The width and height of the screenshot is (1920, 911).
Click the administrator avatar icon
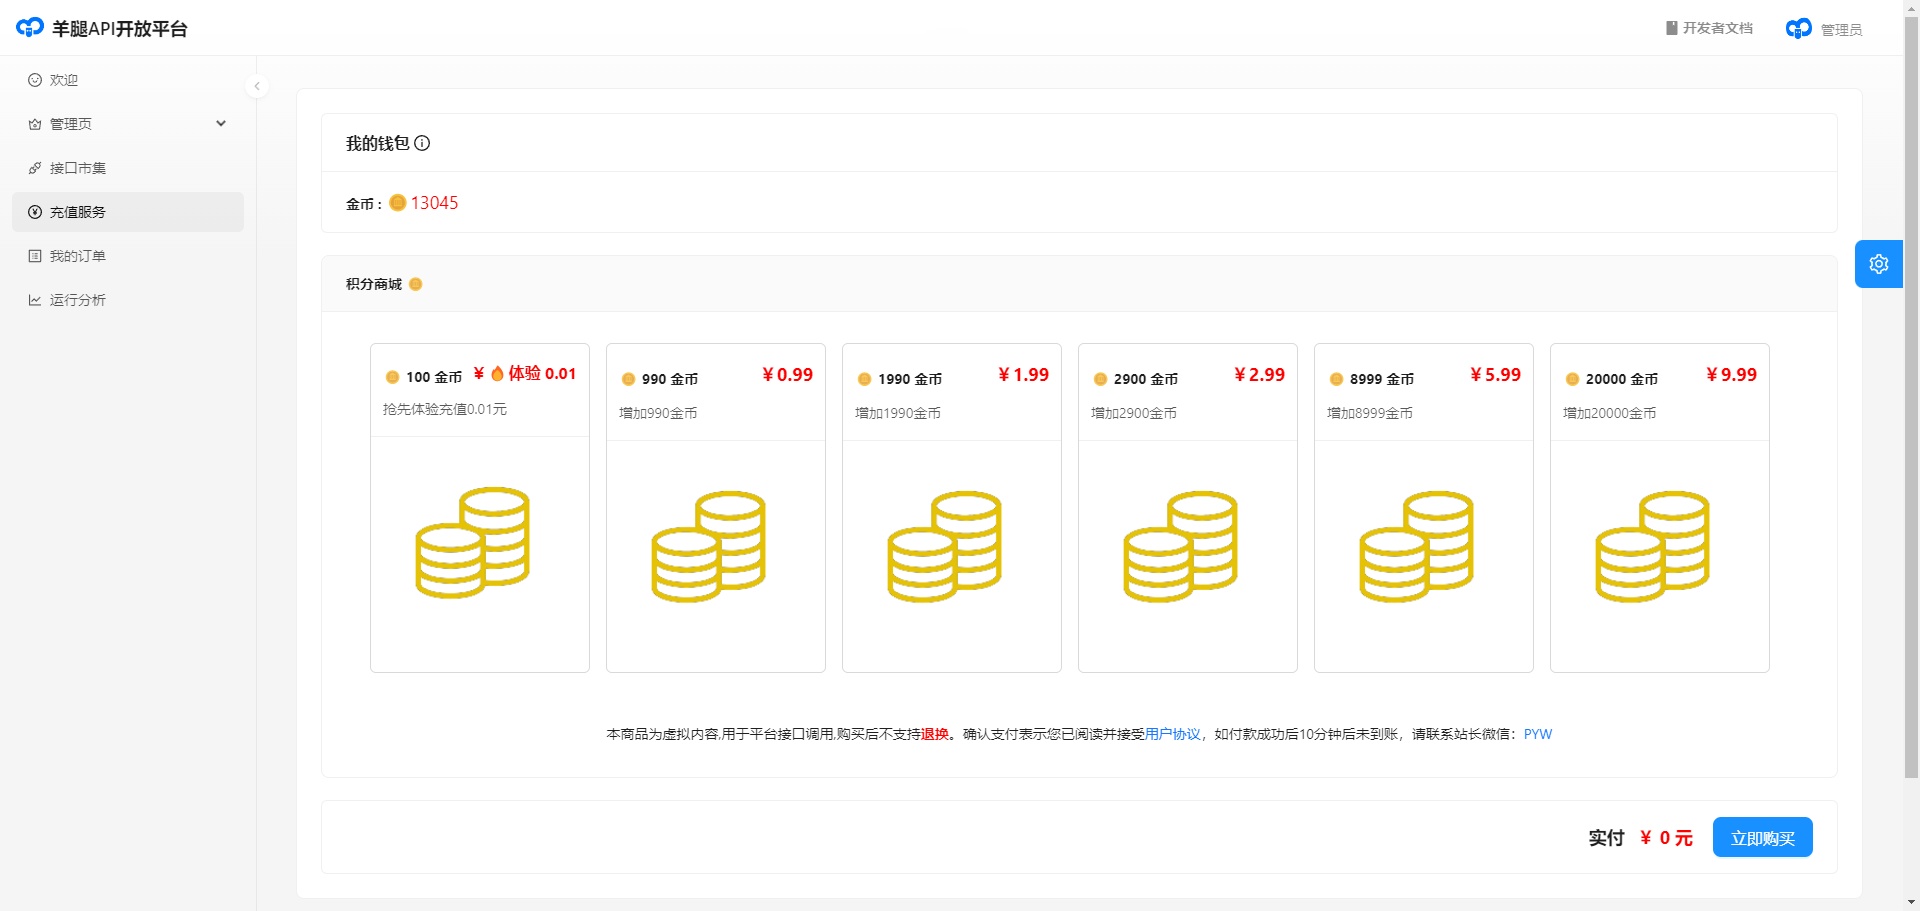pyautogui.click(x=1798, y=29)
